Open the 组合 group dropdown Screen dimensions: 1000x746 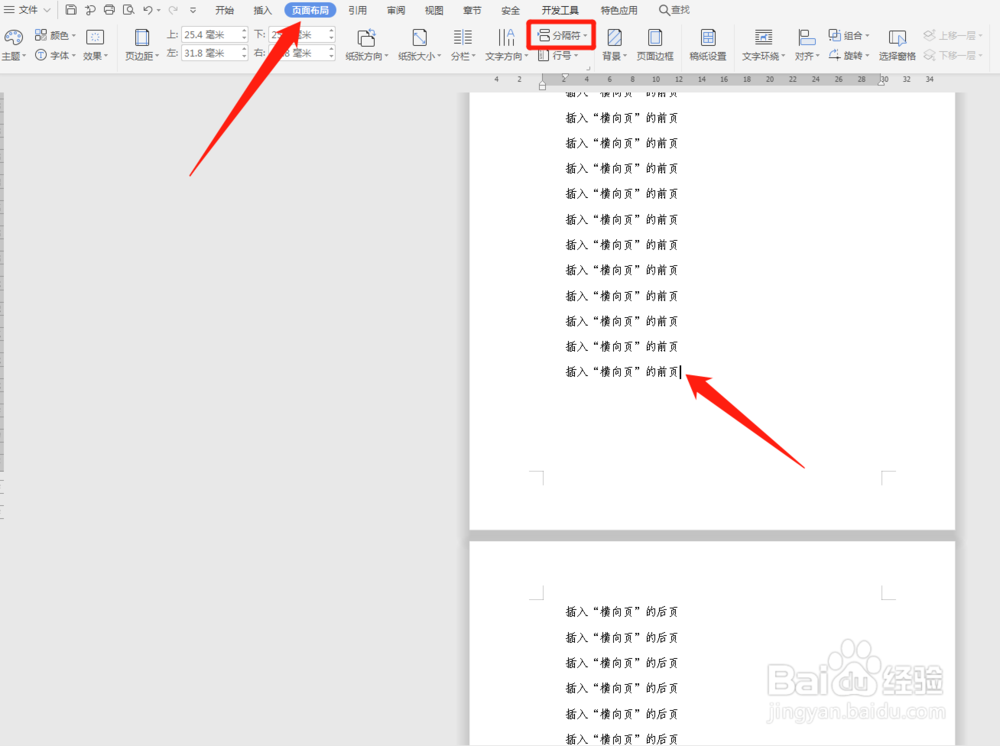(849, 35)
